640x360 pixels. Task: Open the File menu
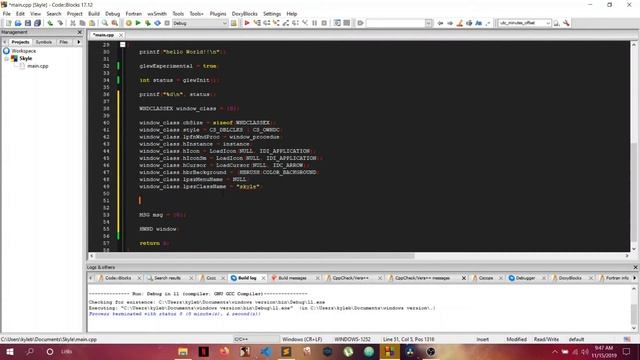[x=7, y=13]
